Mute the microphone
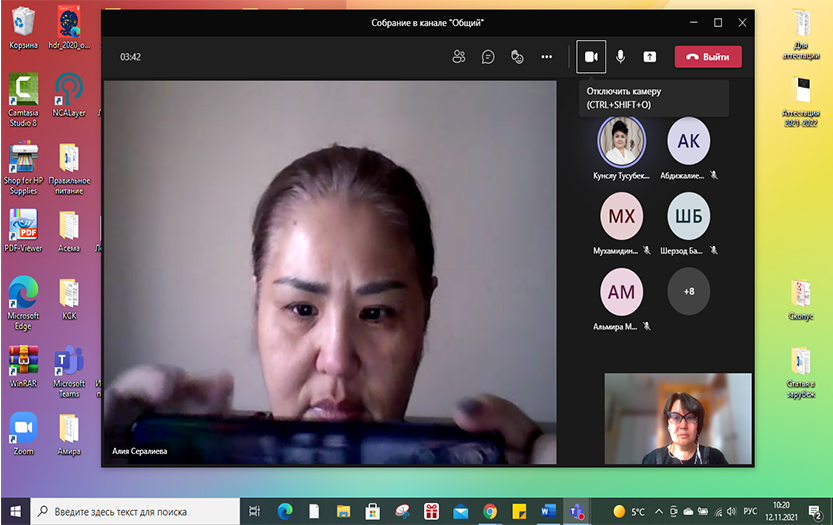The width and height of the screenshot is (833, 525). click(x=621, y=57)
